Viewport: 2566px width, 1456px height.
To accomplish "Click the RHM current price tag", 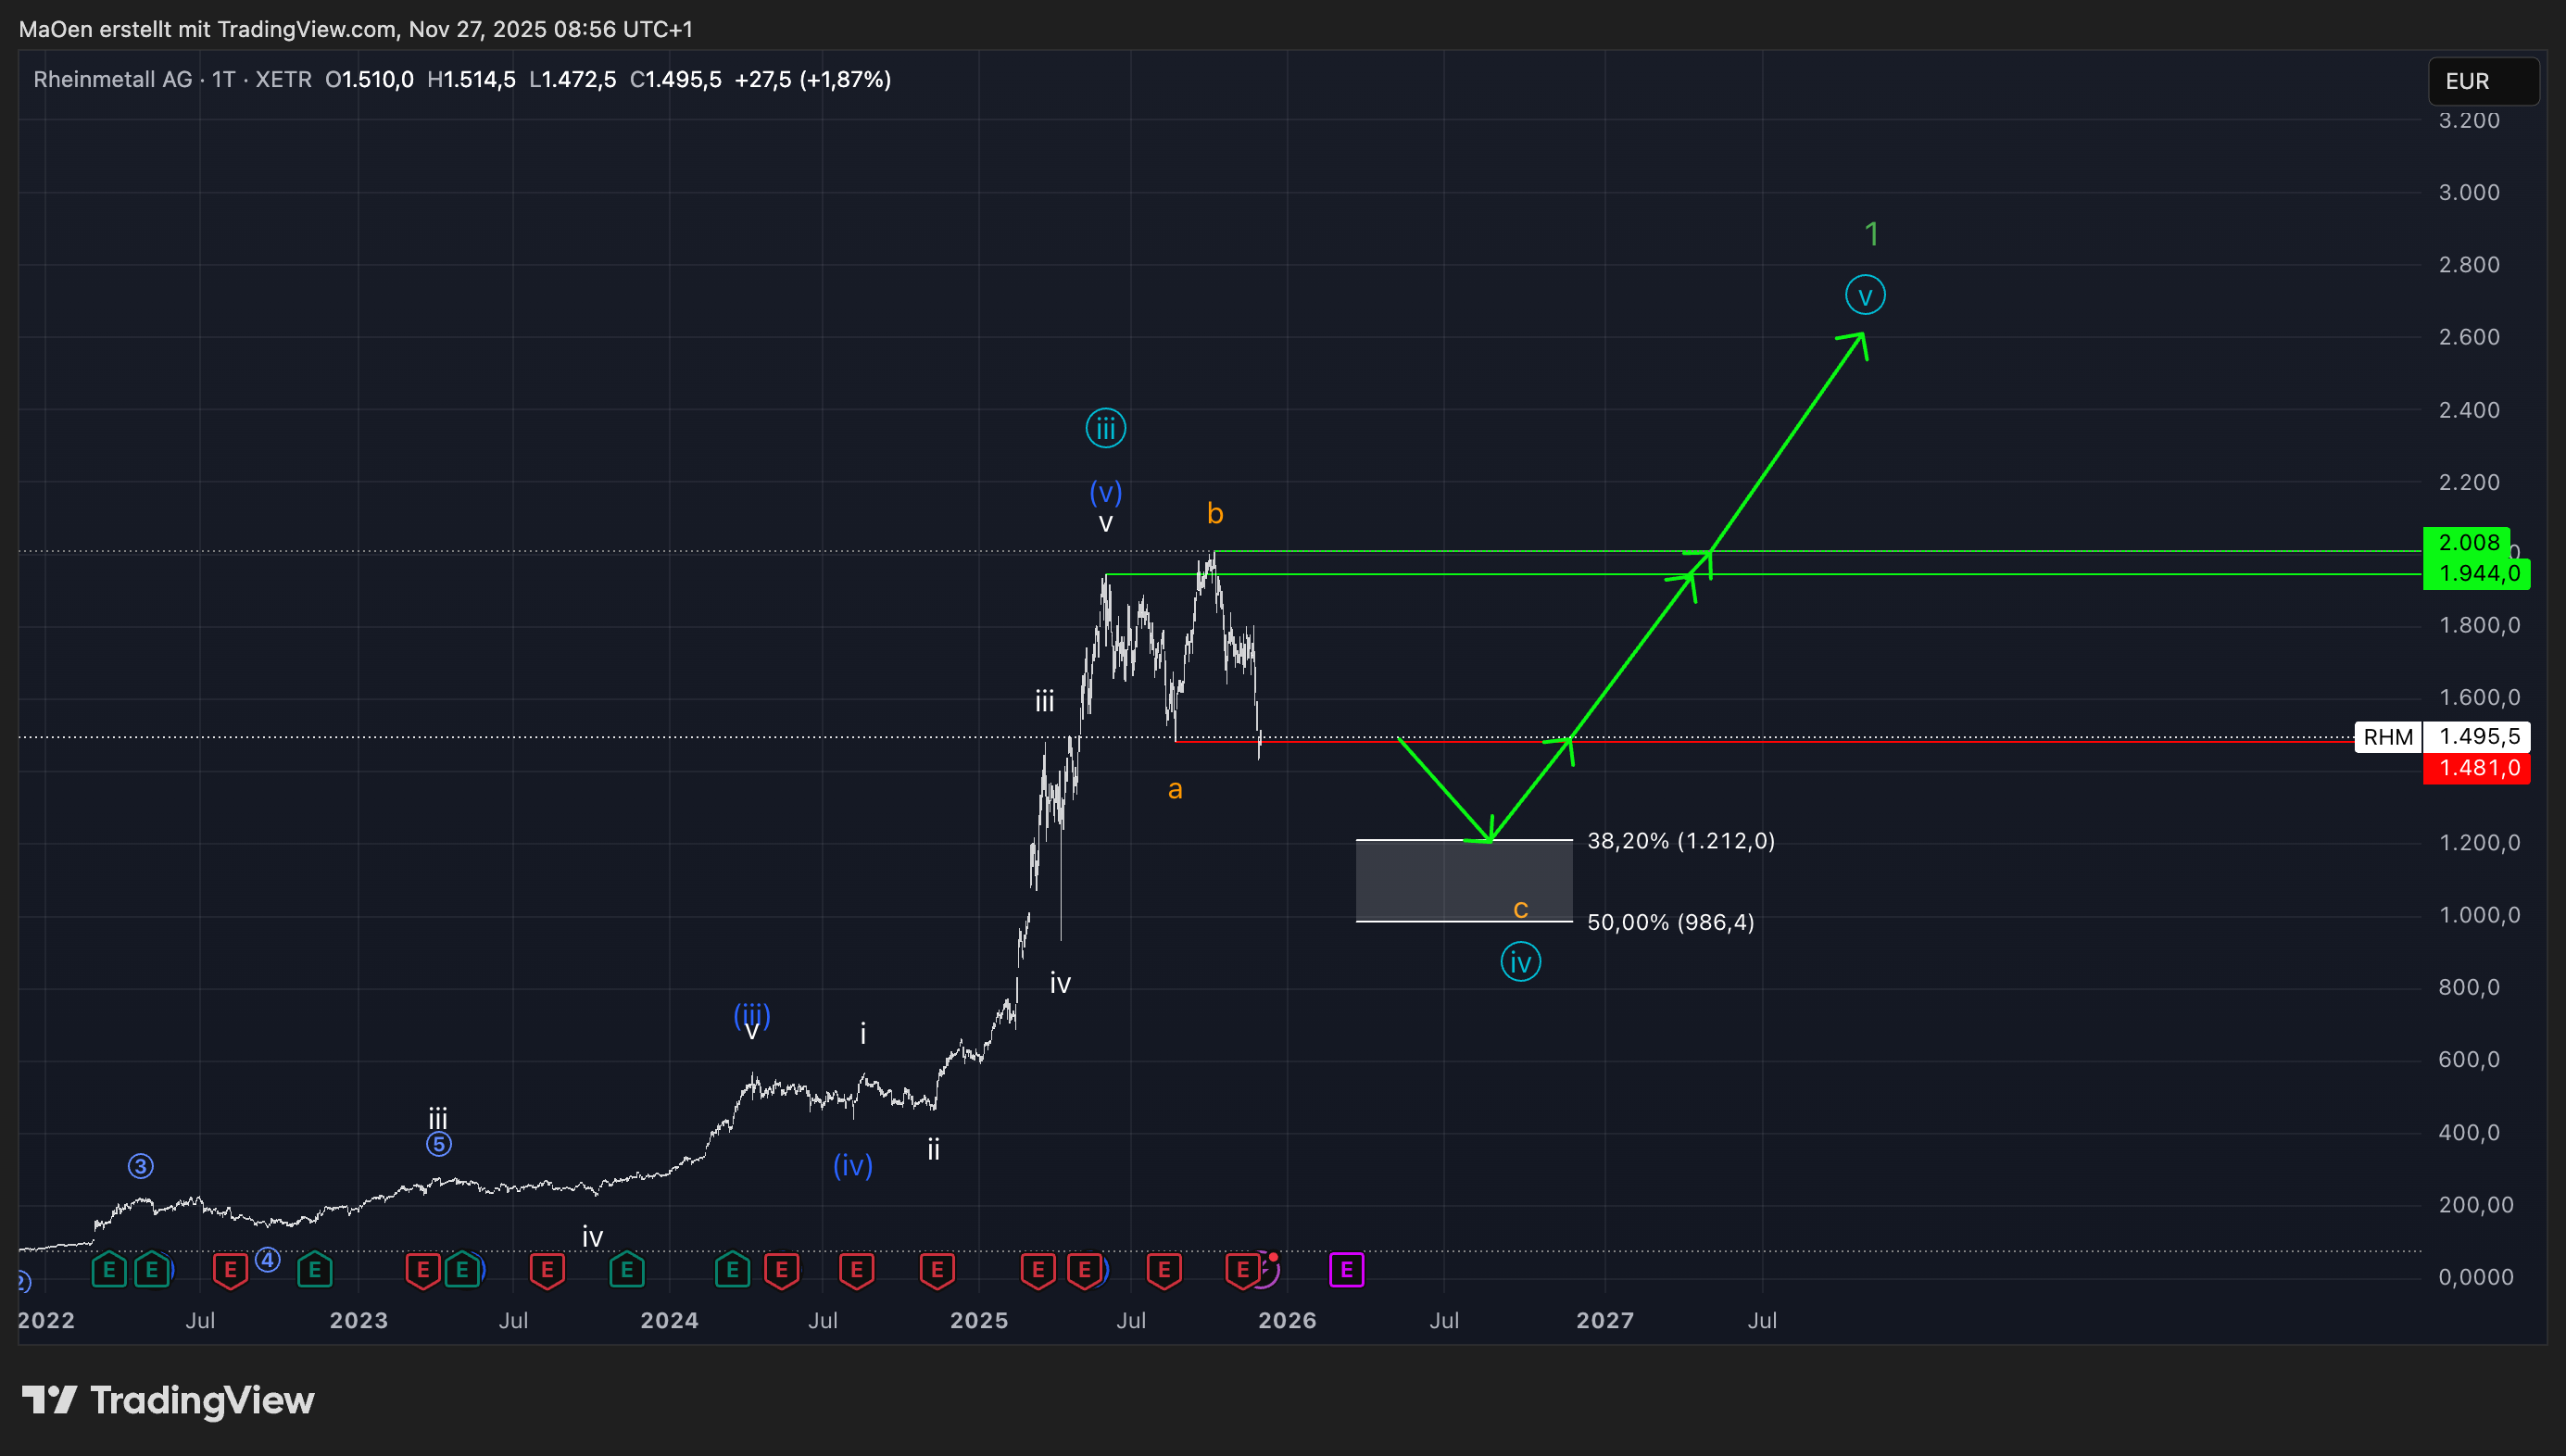I will (2387, 737).
